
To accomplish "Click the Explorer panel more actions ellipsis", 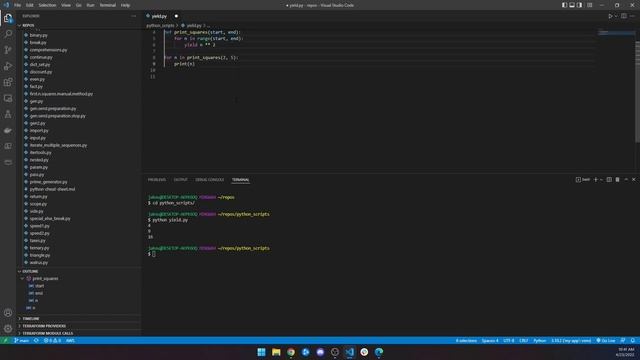I will pyautogui.click(x=133, y=16).
